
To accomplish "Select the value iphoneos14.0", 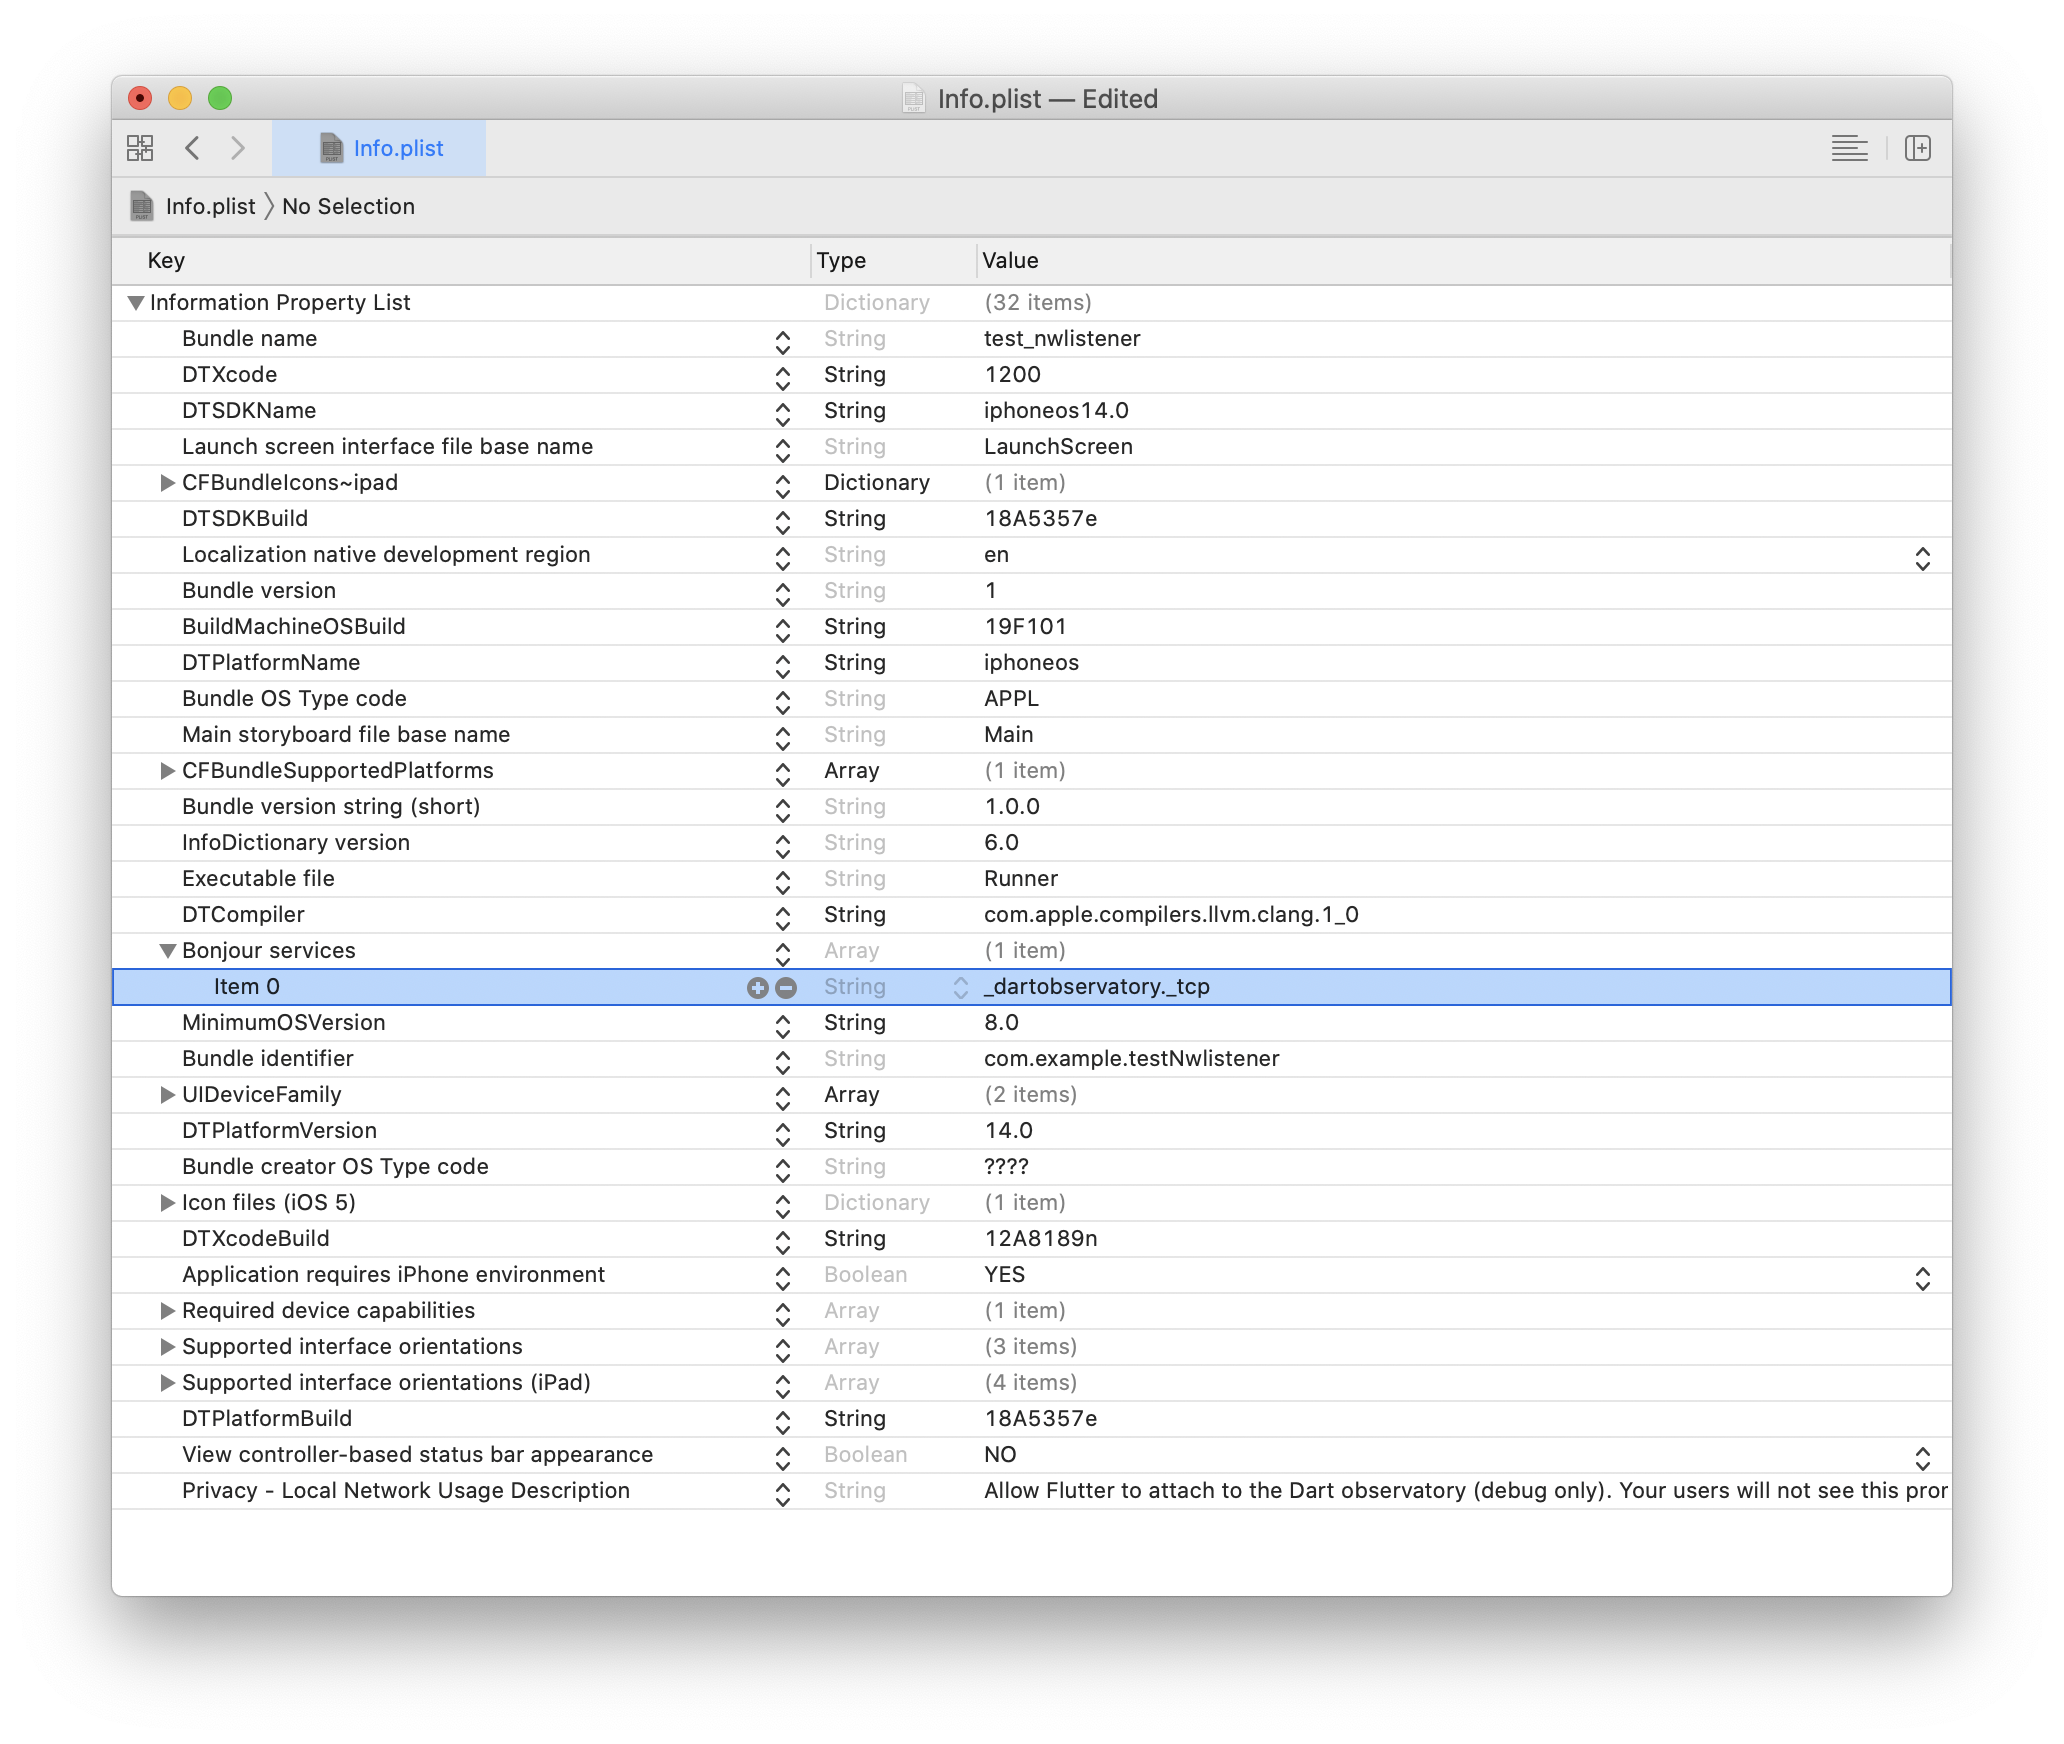I will pyautogui.click(x=1056, y=411).
